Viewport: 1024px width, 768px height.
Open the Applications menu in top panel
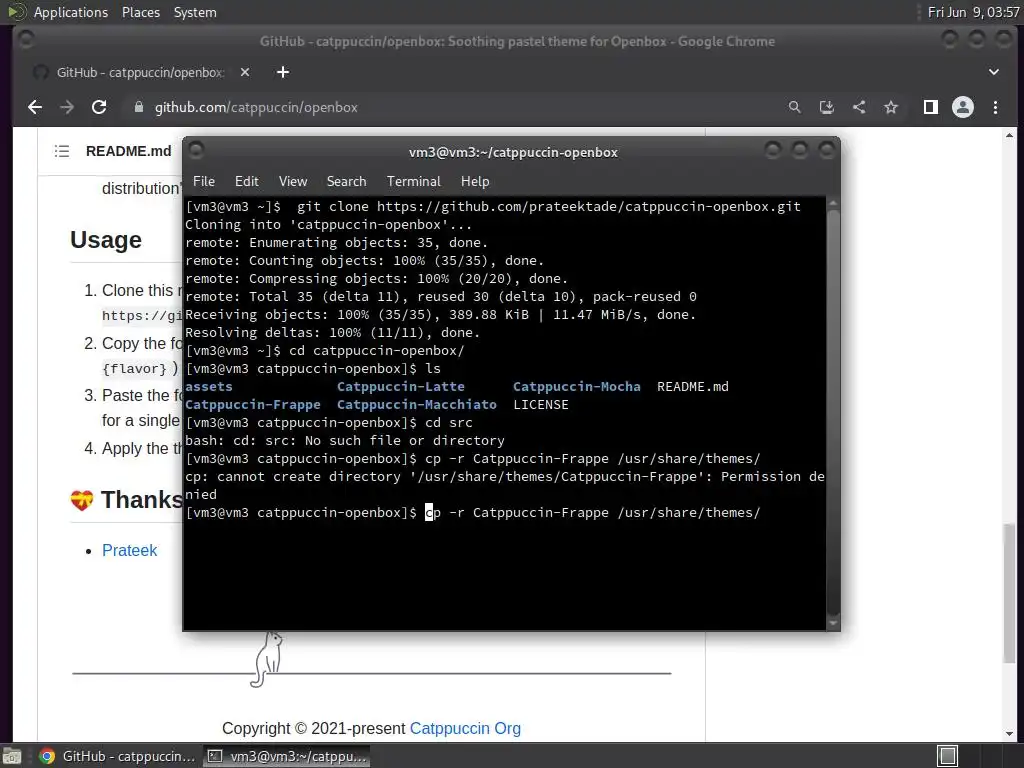click(x=71, y=12)
